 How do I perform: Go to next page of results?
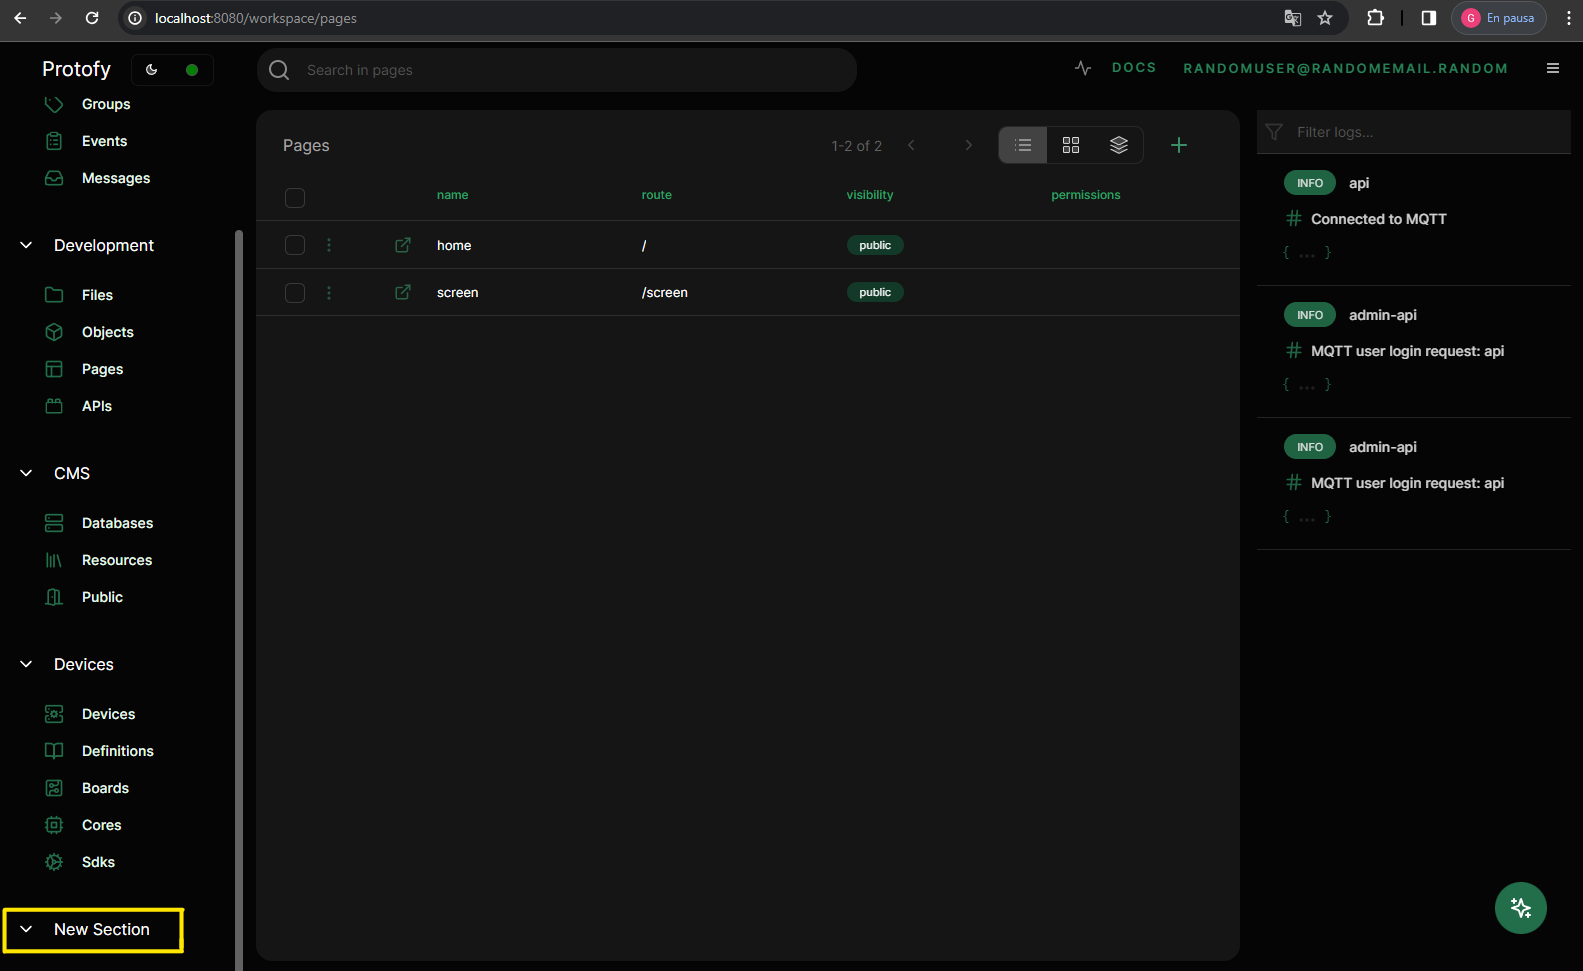(968, 145)
